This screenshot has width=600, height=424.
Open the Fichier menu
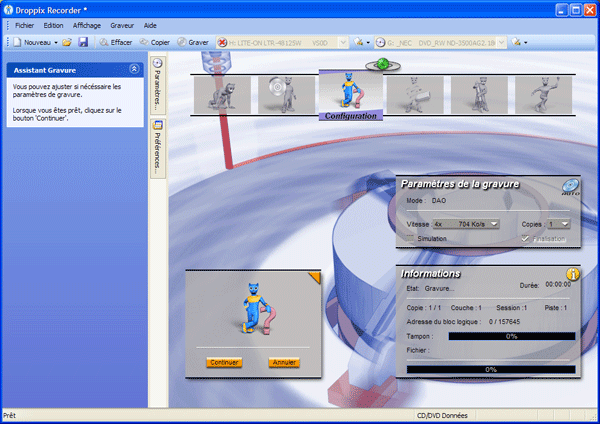[24, 26]
